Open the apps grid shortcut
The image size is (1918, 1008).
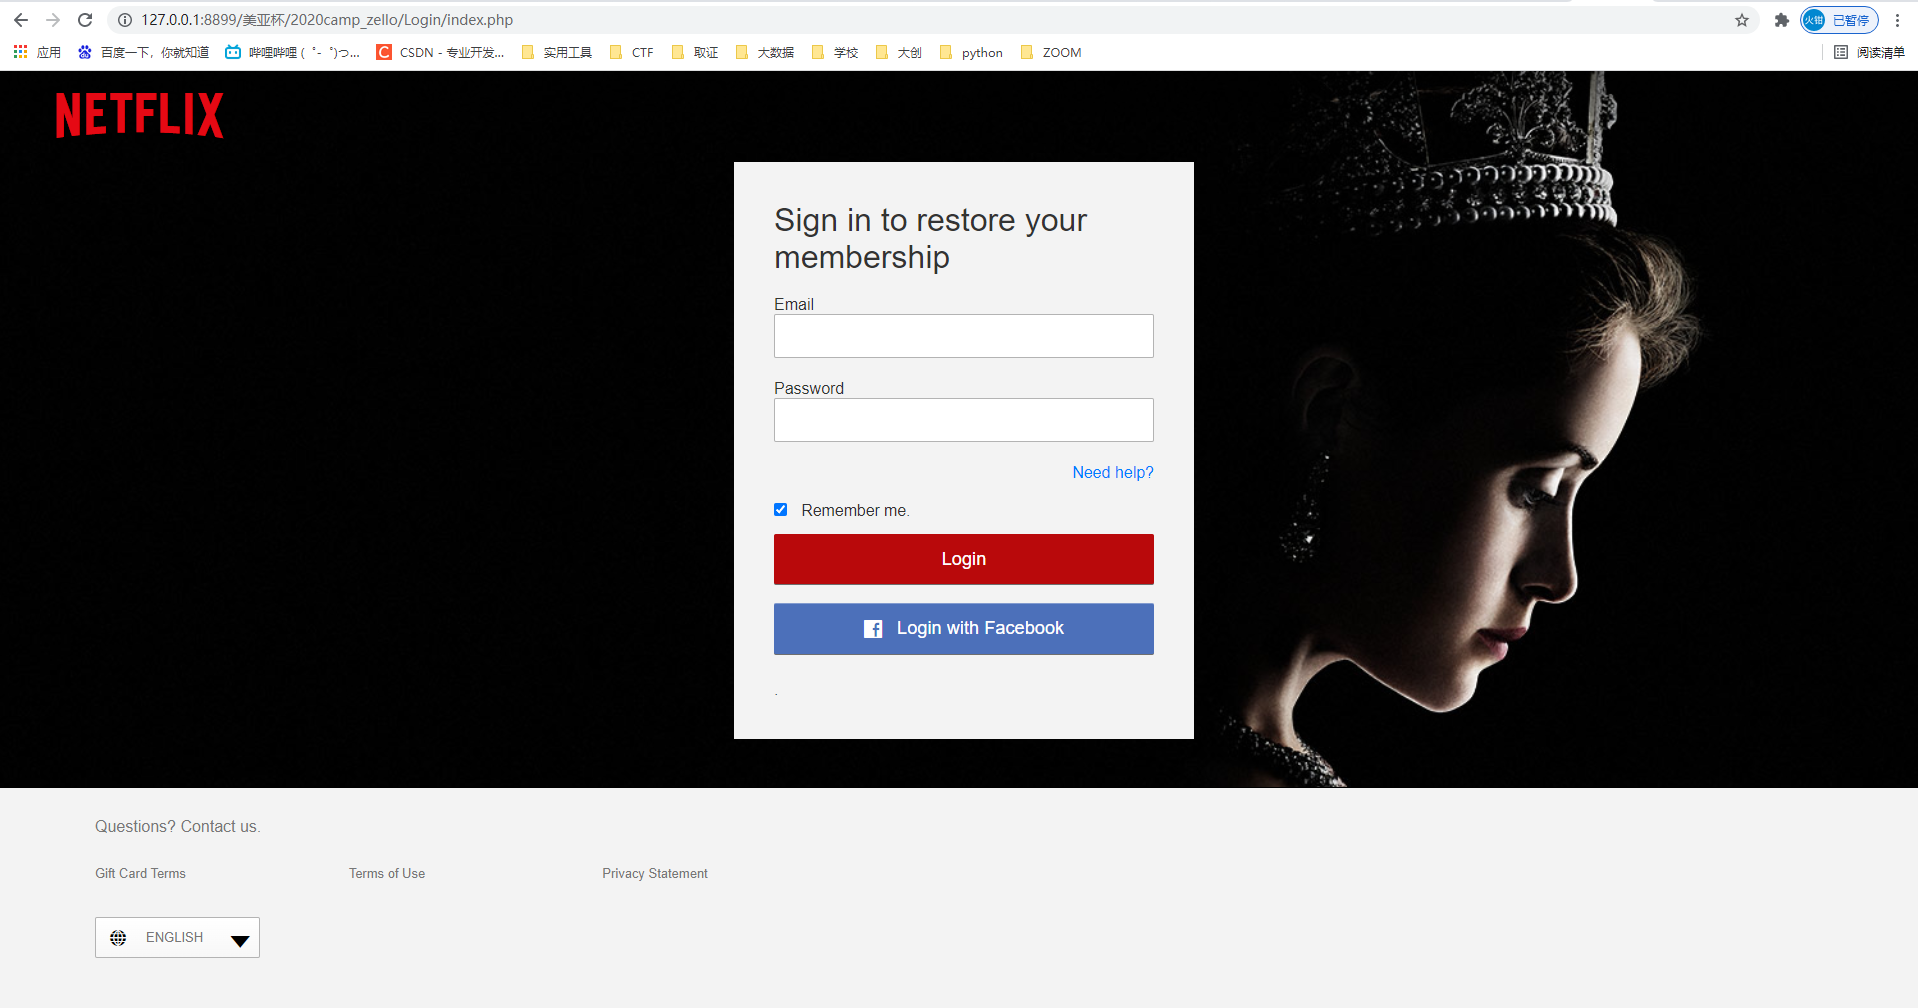21,52
